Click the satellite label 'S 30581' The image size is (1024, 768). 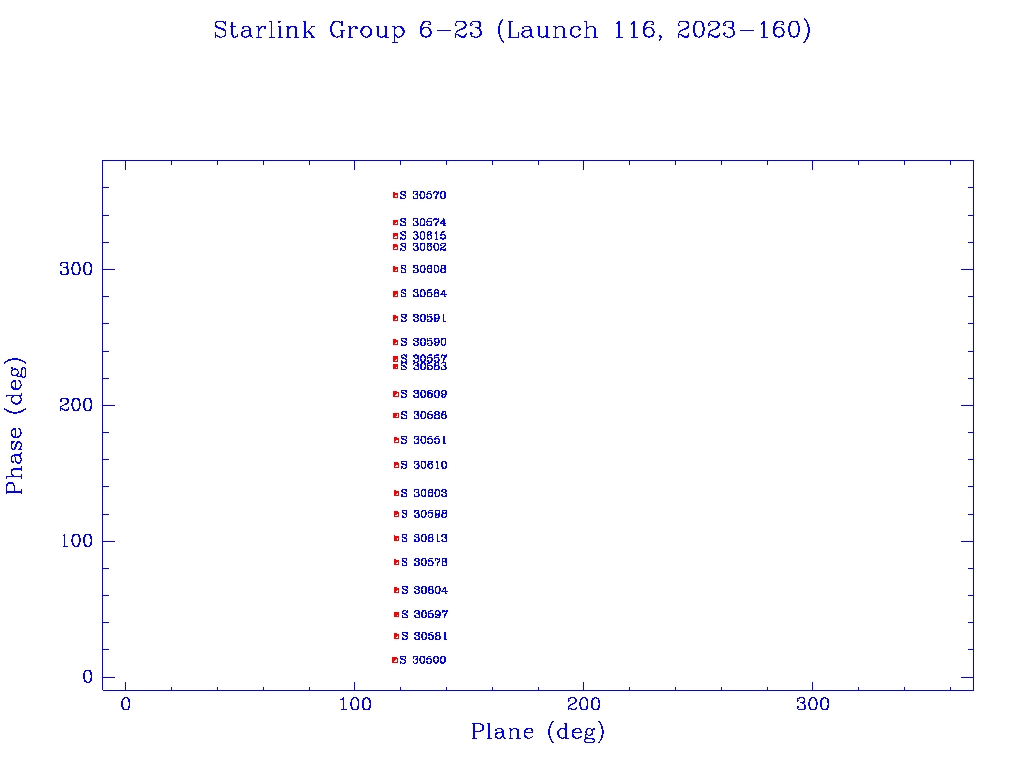[424, 636]
